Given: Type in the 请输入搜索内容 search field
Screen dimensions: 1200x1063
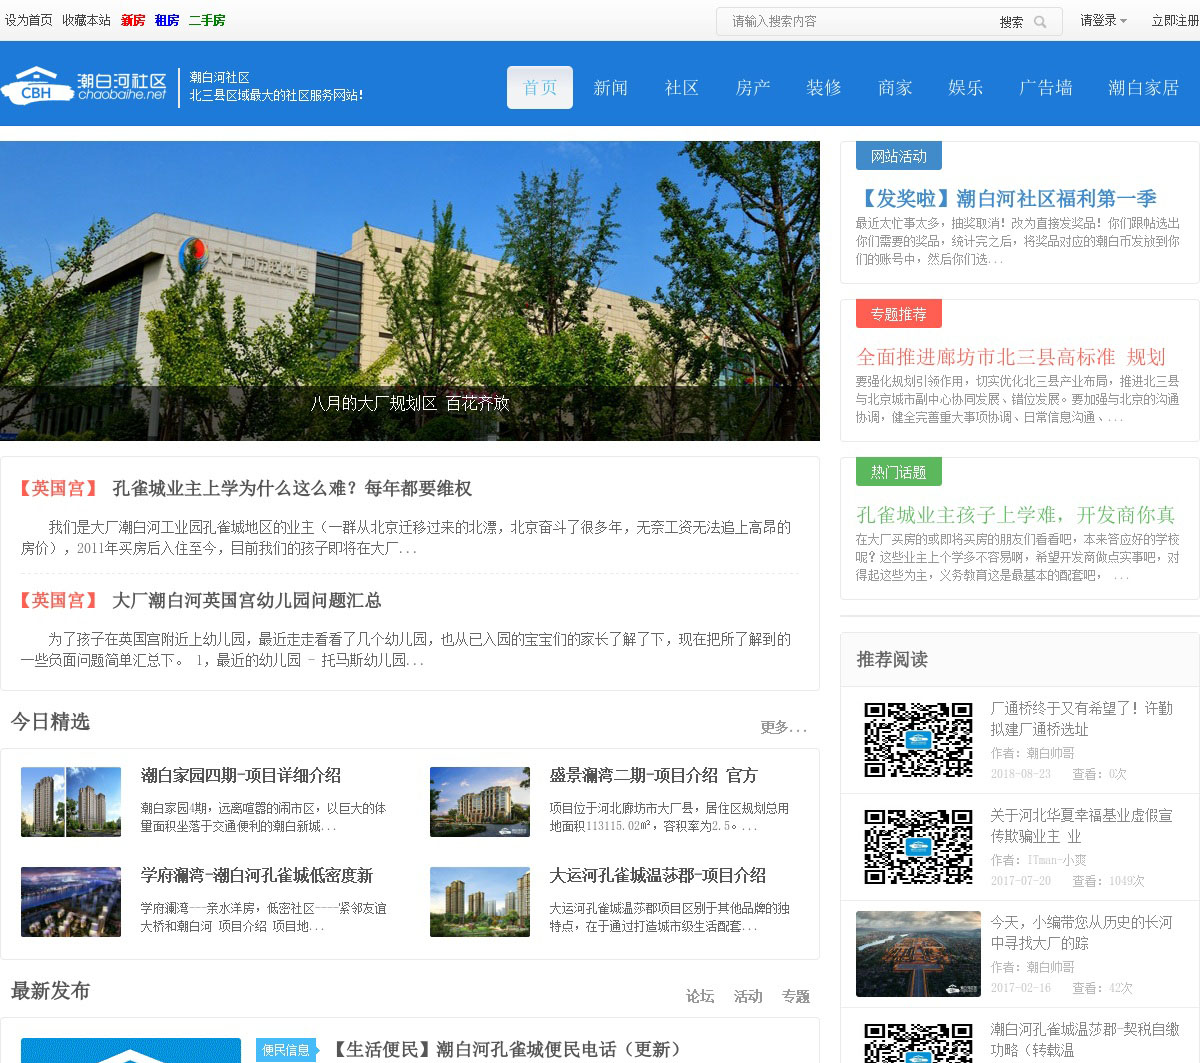Looking at the screenshot, I should click(860, 21).
